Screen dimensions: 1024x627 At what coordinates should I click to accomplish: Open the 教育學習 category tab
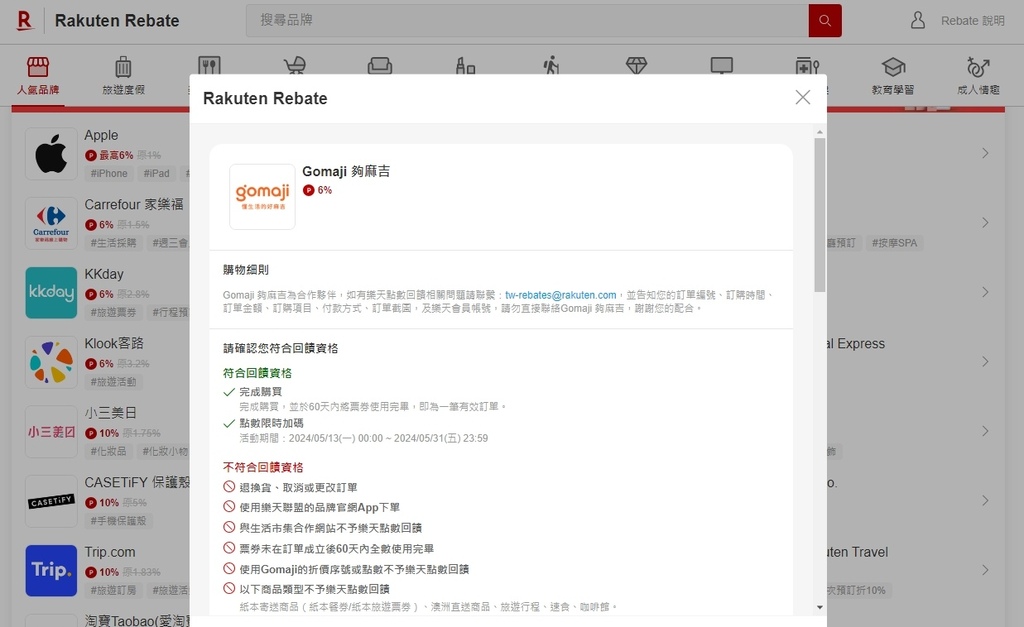point(893,75)
